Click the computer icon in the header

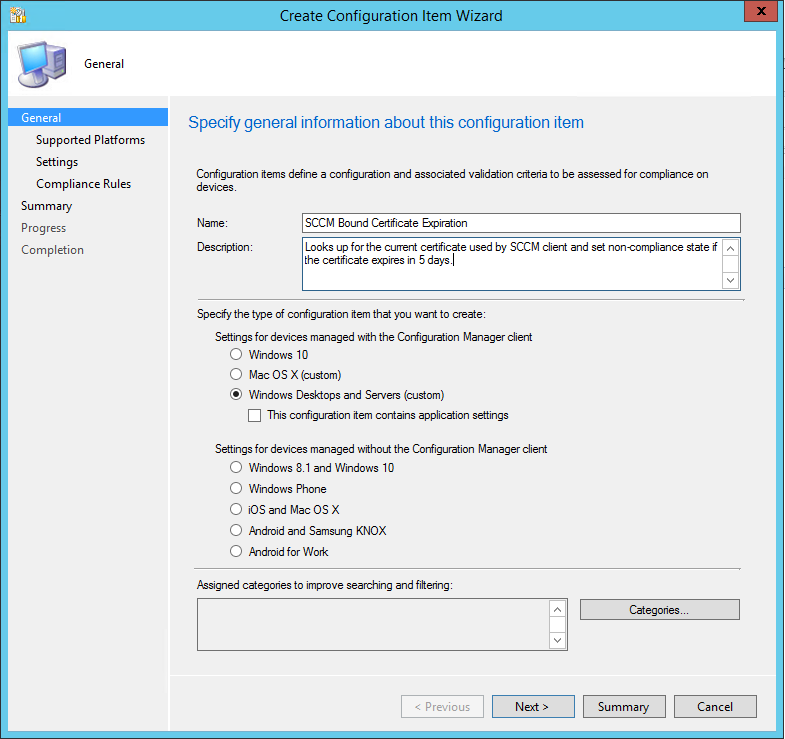[40, 65]
